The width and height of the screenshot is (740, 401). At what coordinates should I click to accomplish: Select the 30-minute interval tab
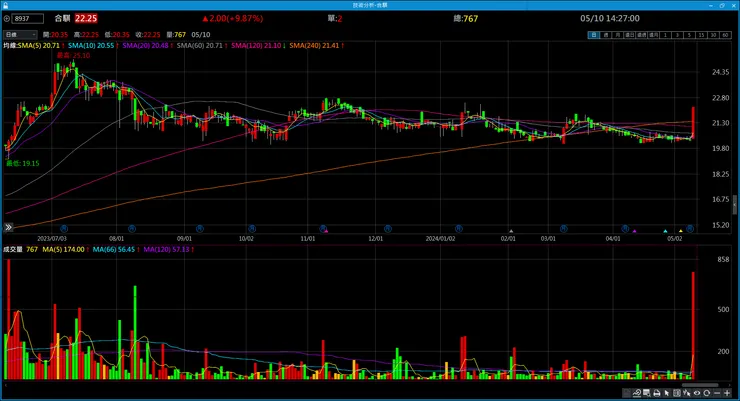(713, 35)
